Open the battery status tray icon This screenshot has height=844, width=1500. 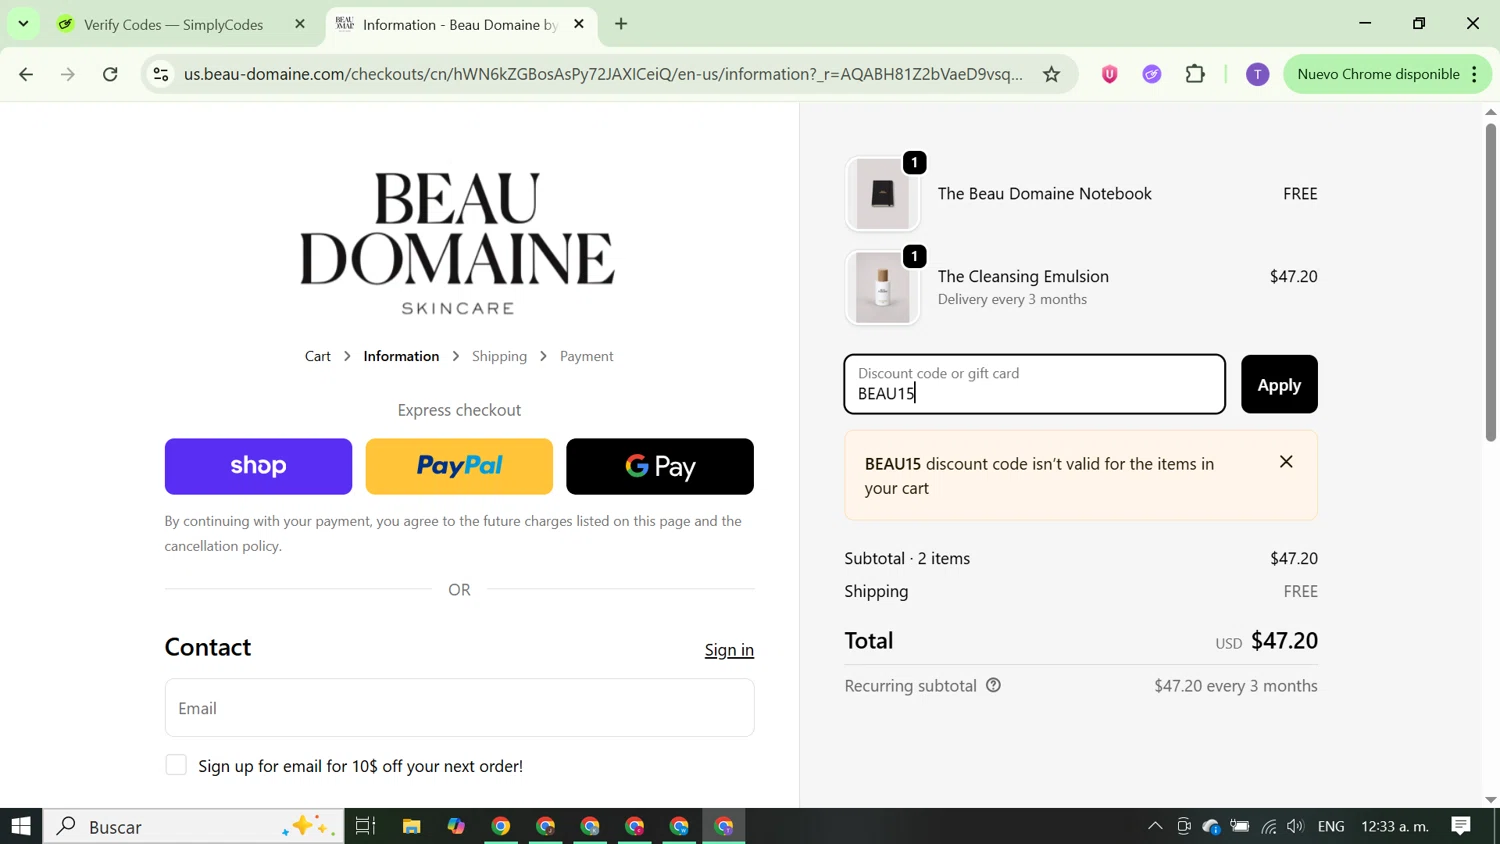tap(1240, 826)
